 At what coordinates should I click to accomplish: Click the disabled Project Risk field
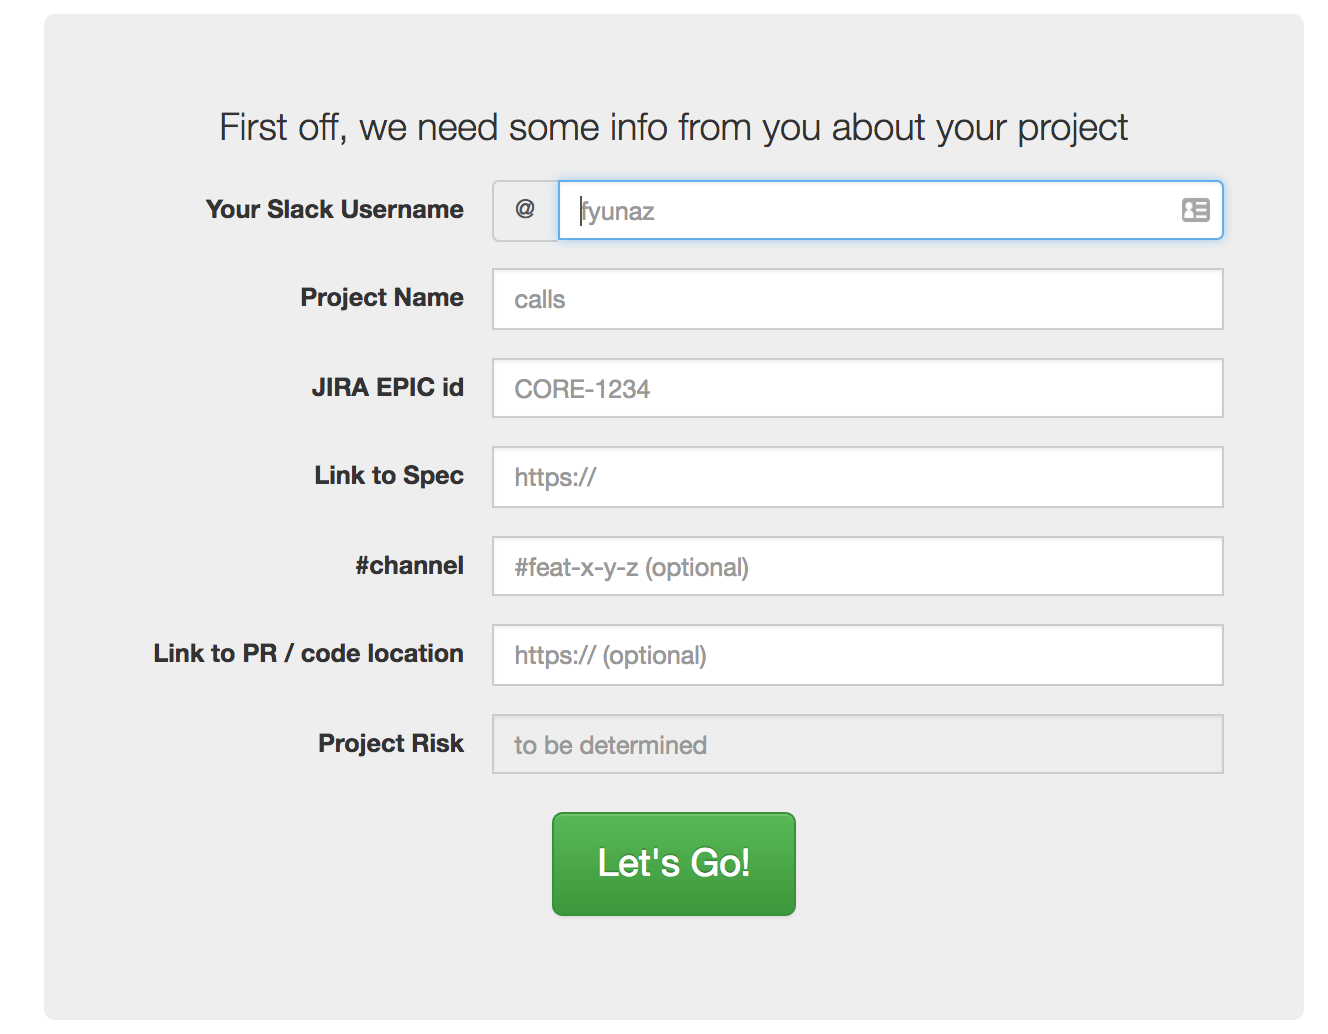tap(857, 744)
